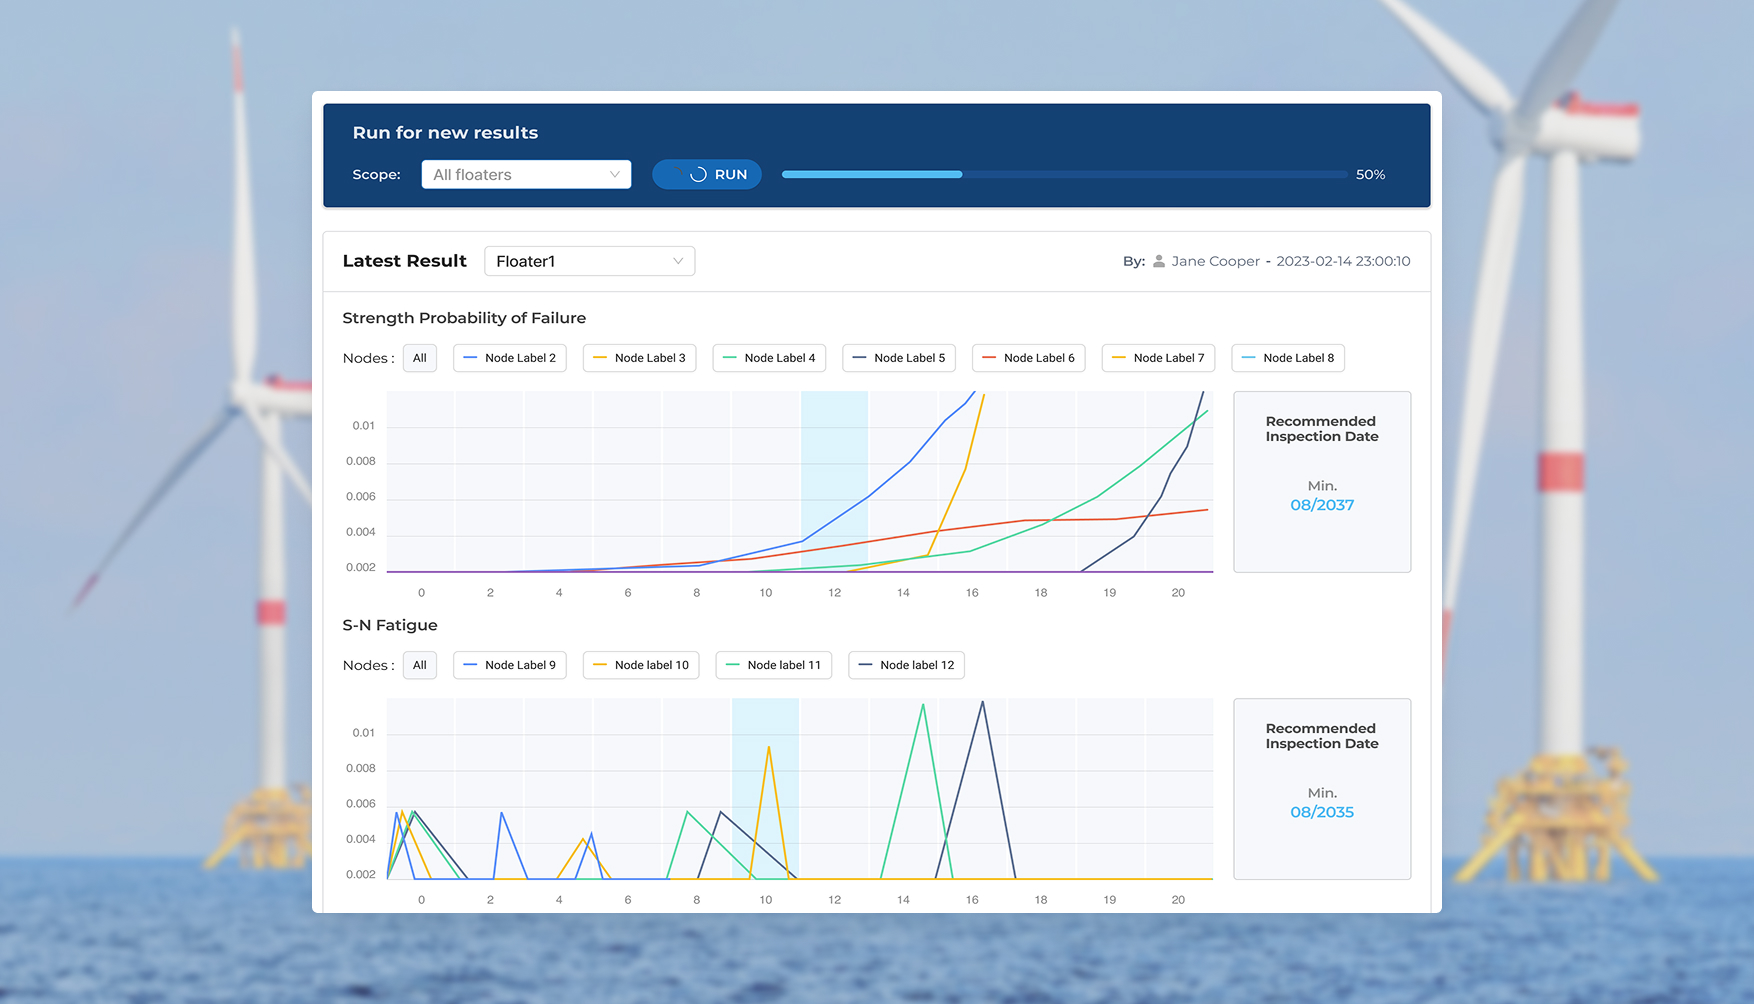Toggle the Node label 10 chip
Screen dimensions: 1754x1004
641,665
